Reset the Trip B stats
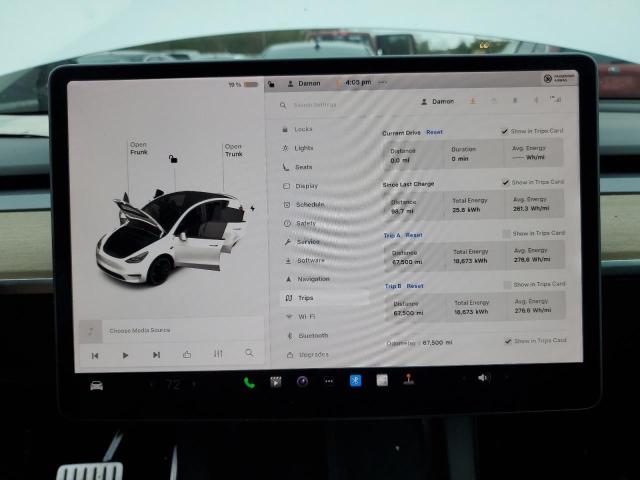This screenshot has height=480, width=640. pyautogui.click(x=415, y=286)
